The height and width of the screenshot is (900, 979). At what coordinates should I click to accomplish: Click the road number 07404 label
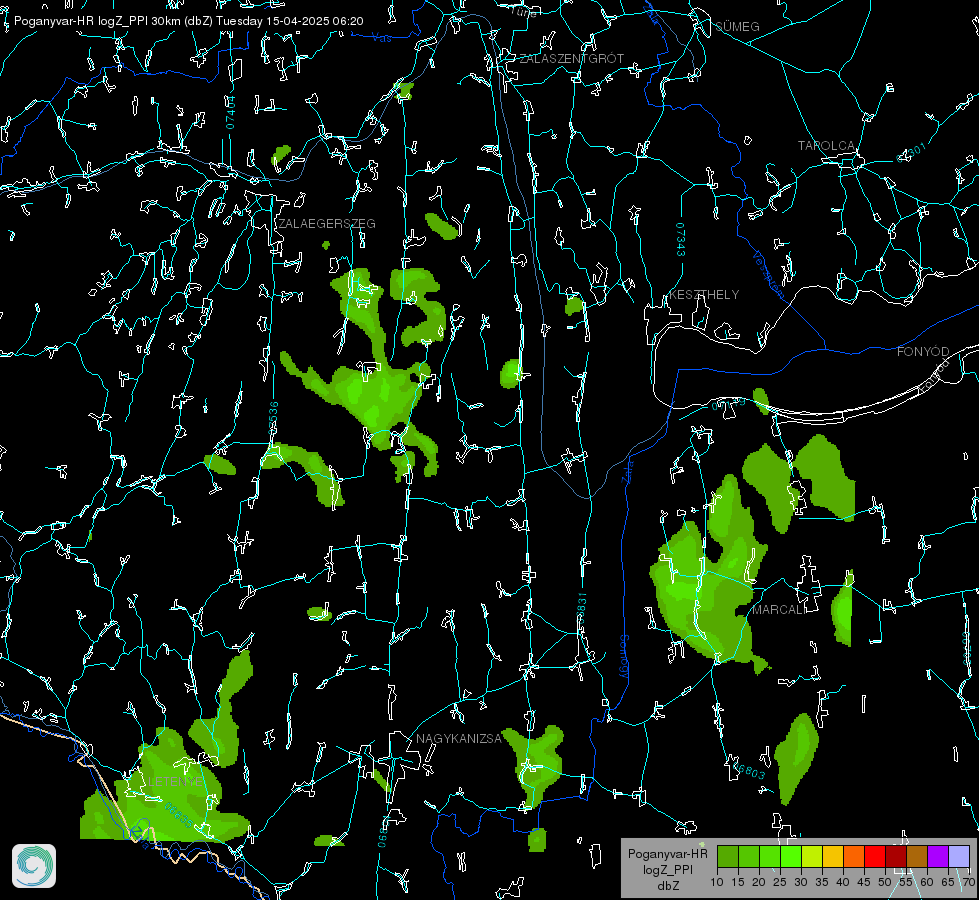pos(231,112)
